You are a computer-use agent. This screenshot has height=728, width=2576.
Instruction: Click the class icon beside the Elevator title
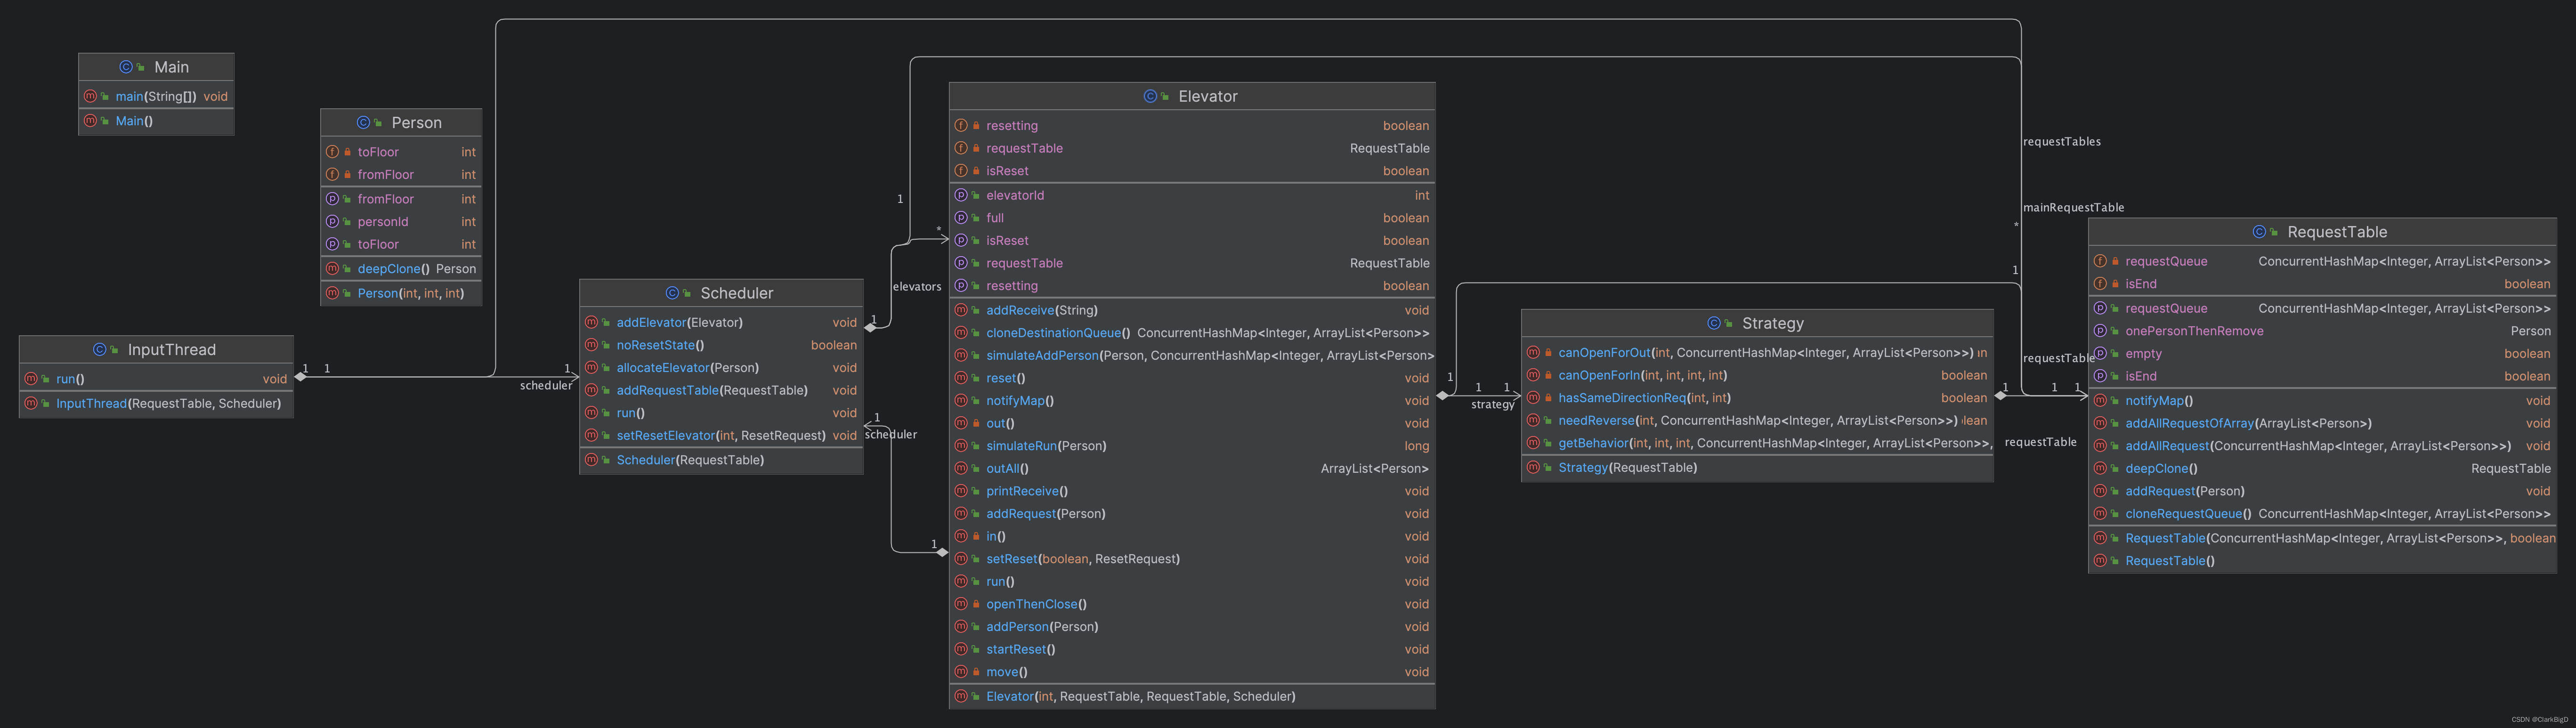[1151, 97]
